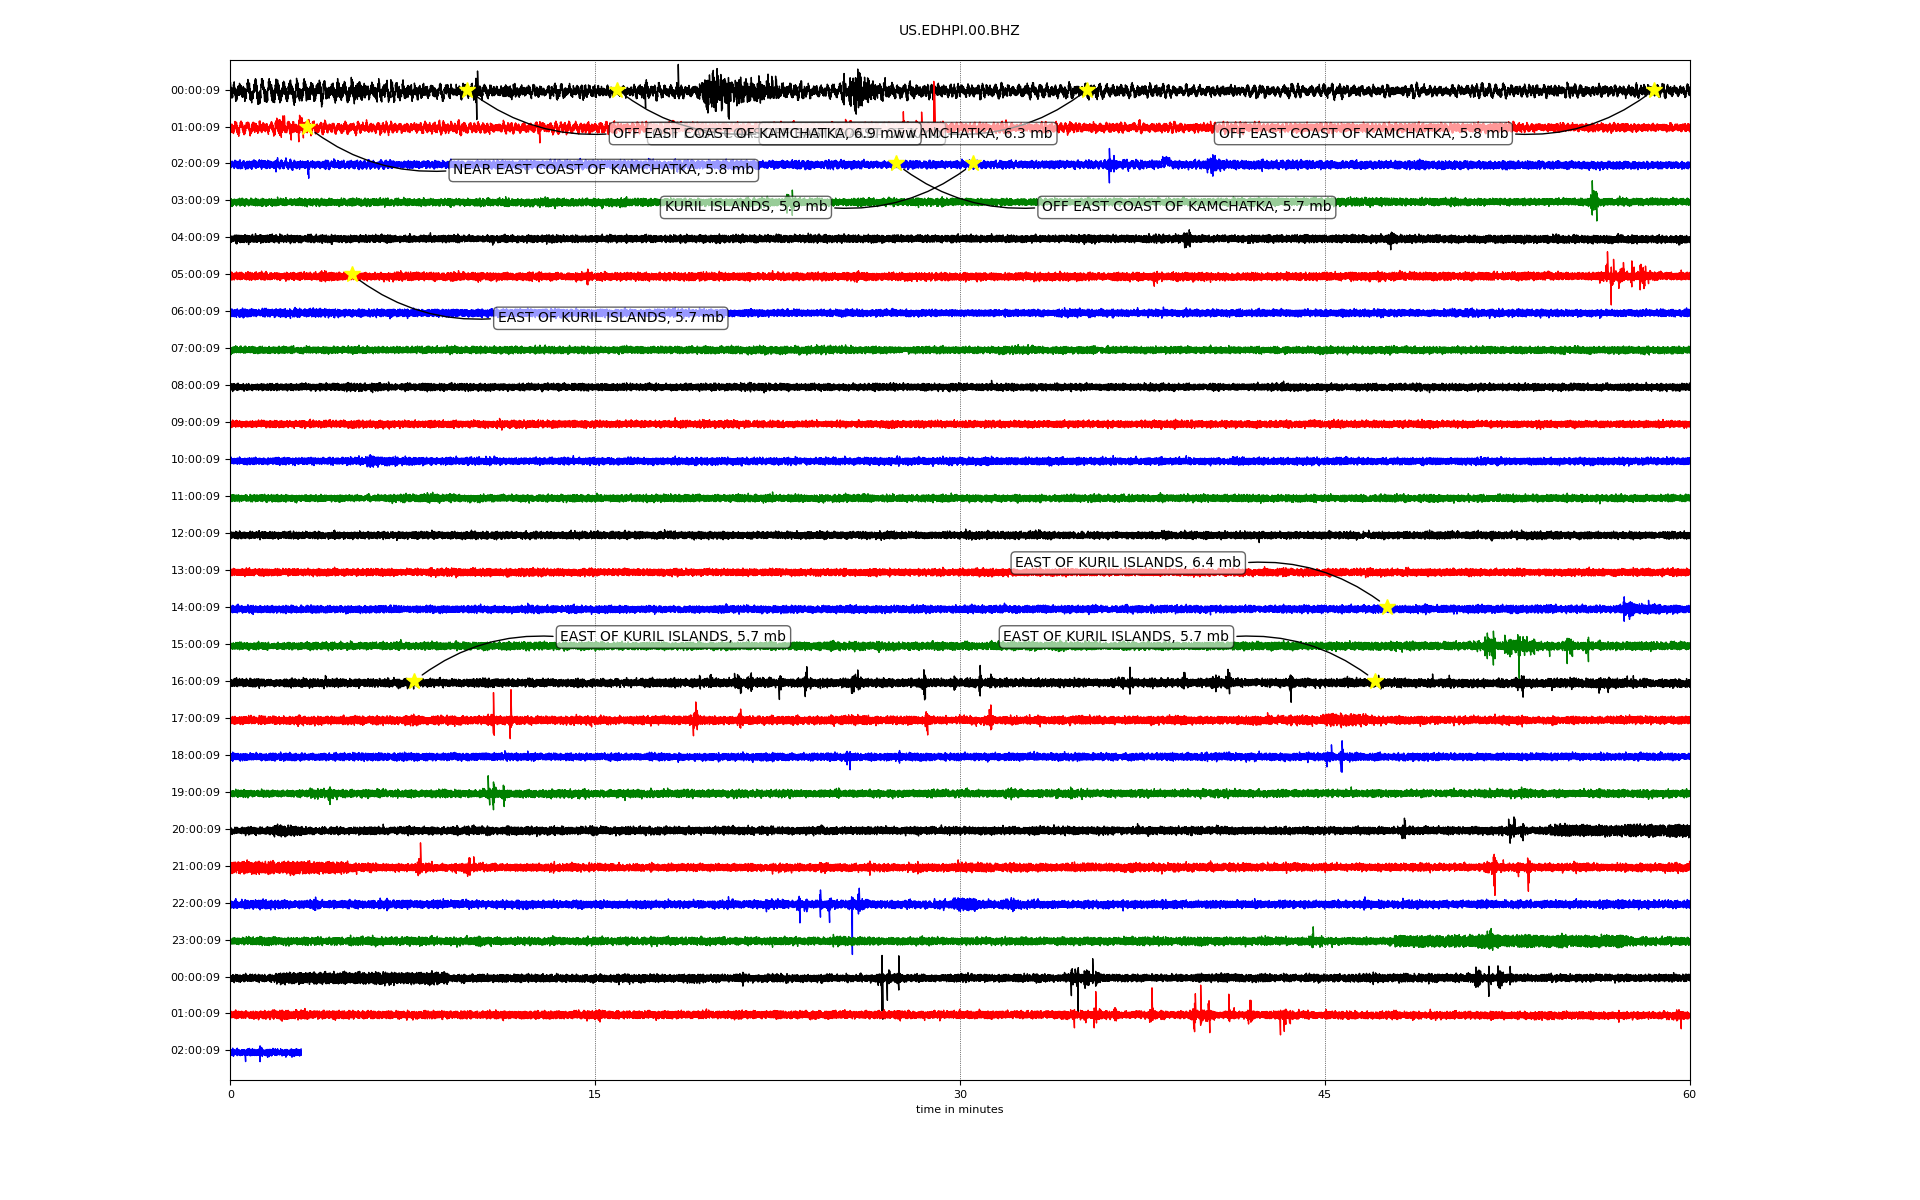Click the 04:00:09 time label

tap(195, 238)
